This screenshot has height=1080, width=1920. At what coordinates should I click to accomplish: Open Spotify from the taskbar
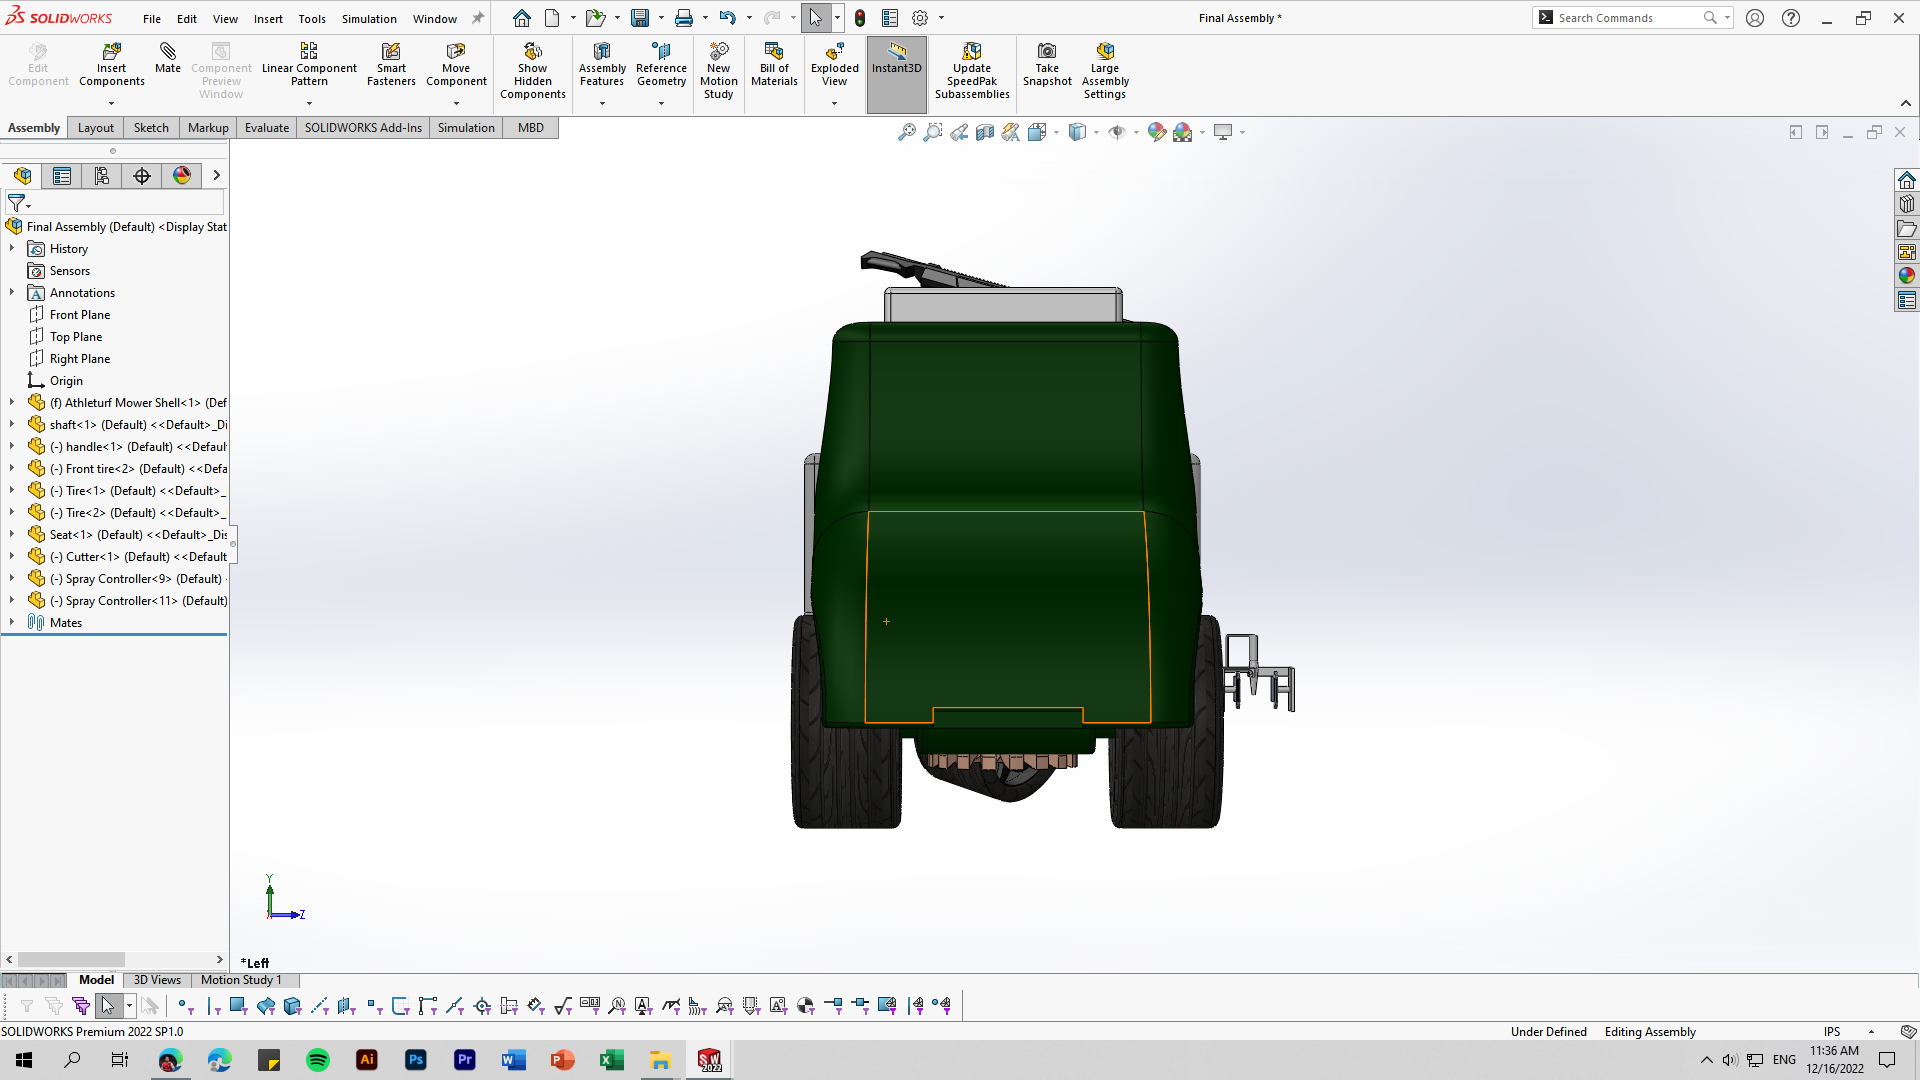click(x=318, y=1060)
